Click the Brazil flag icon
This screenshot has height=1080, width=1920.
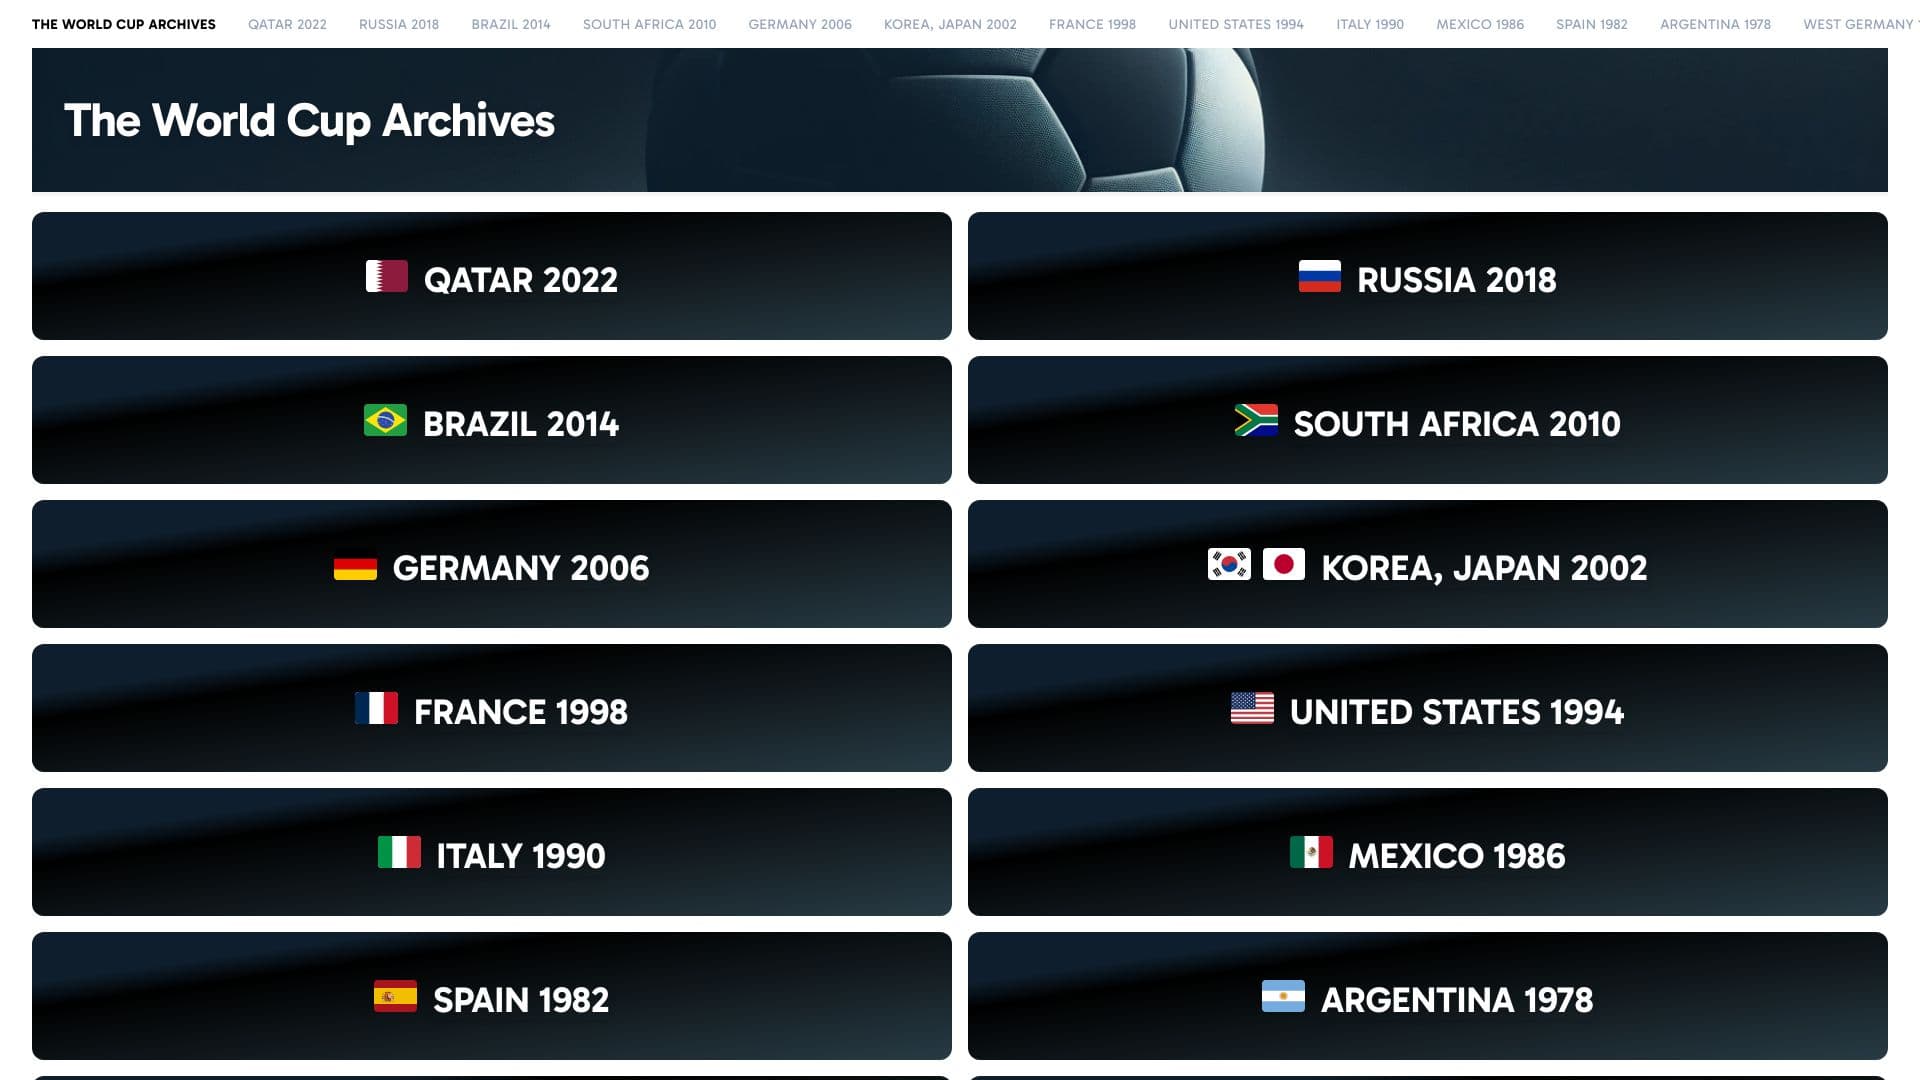pyautogui.click(x=385, y=420)
